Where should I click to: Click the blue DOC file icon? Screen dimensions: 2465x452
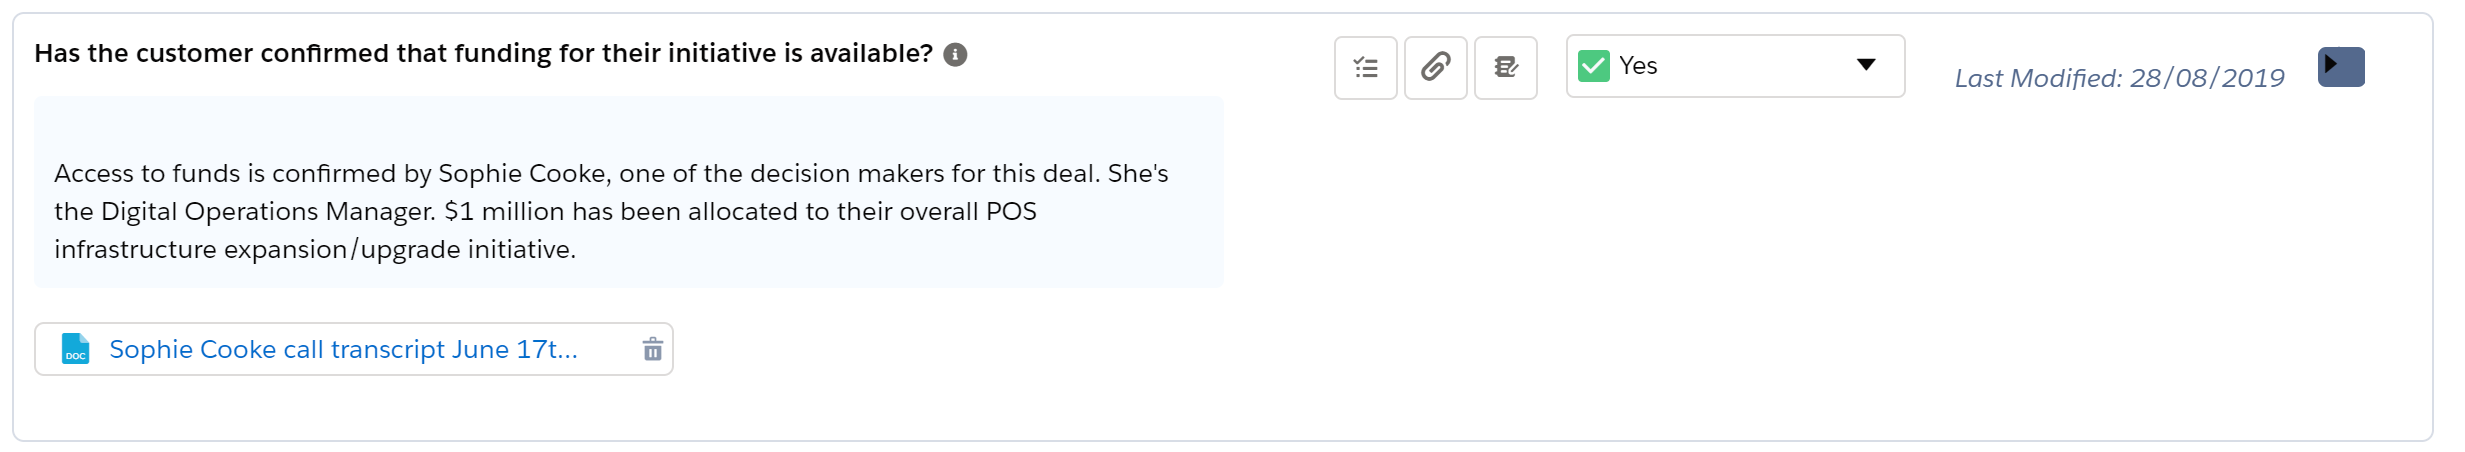[76, 349]
